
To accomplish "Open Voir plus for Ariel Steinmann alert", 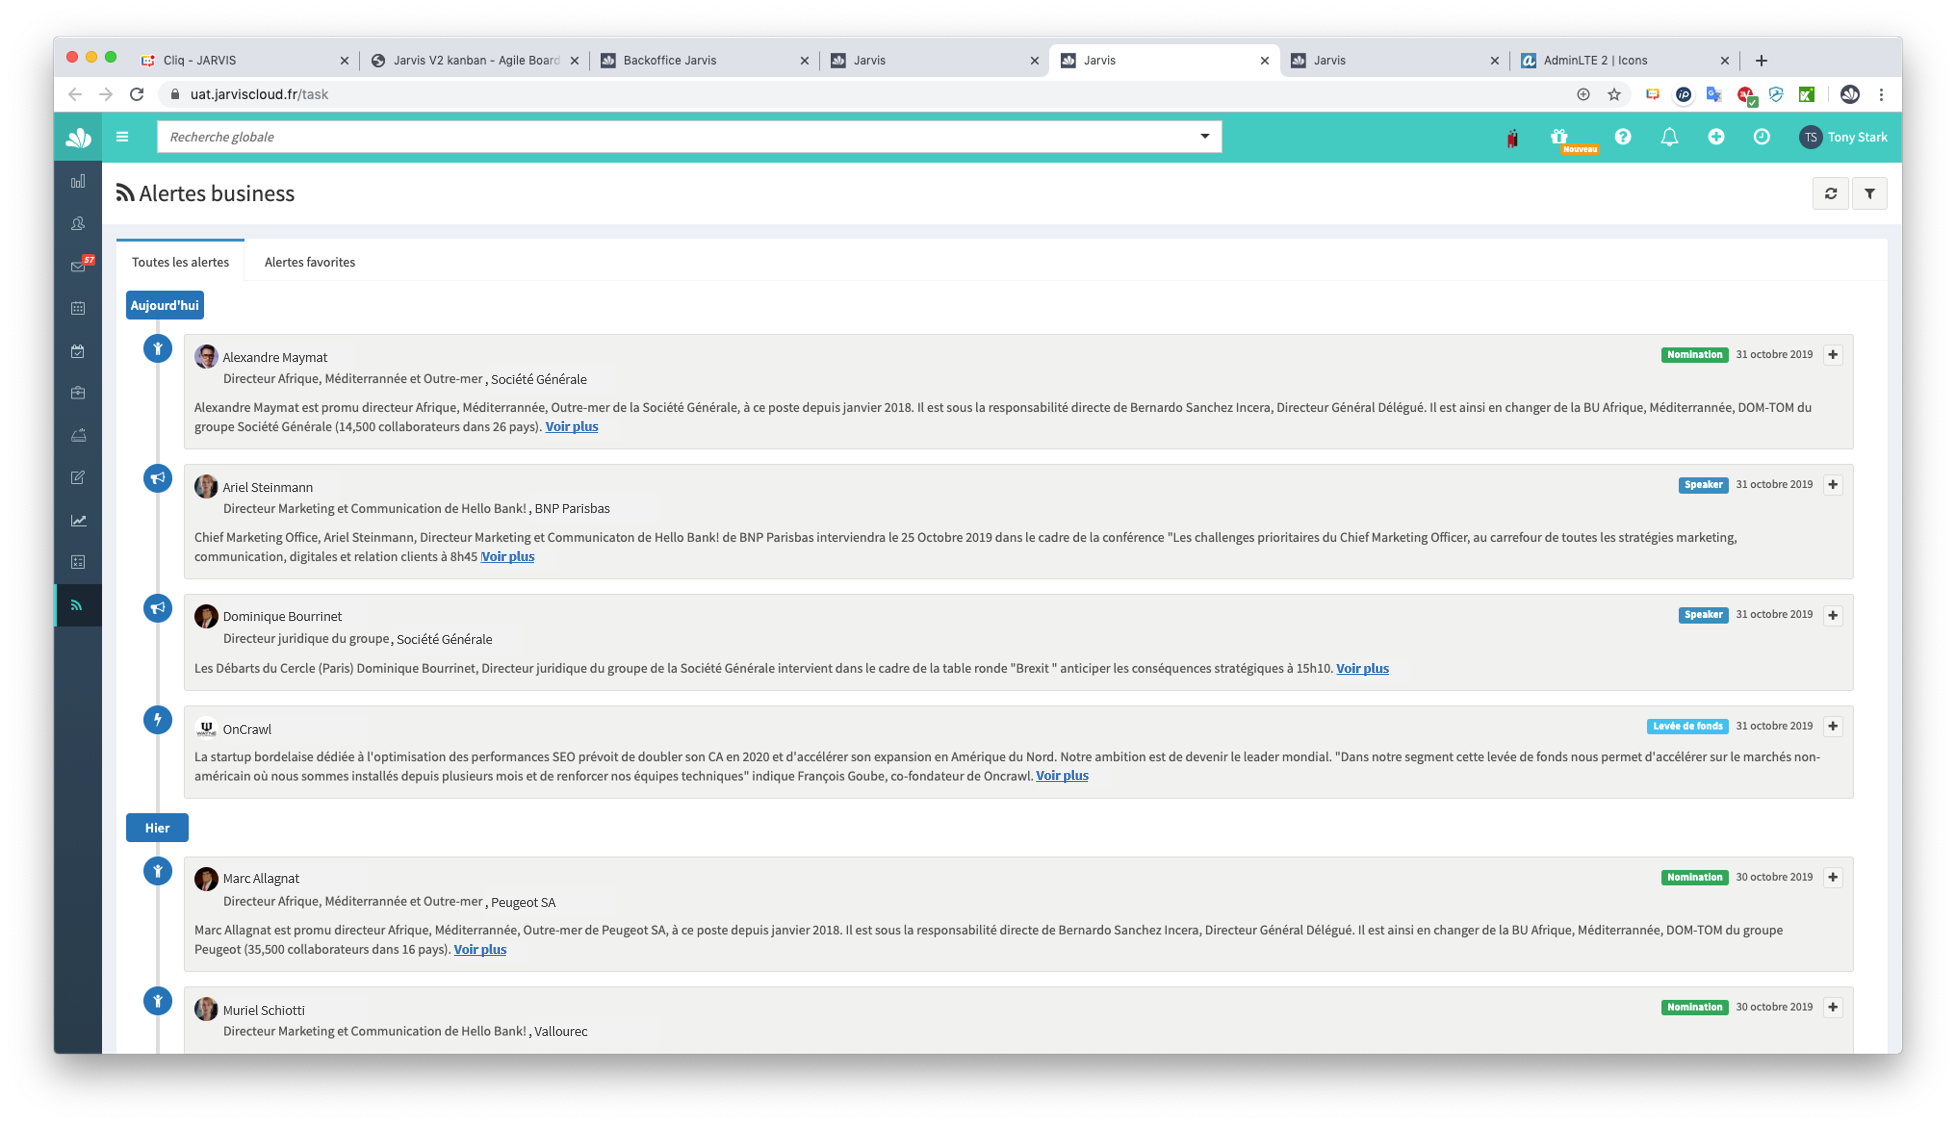I will pos(508,557).
